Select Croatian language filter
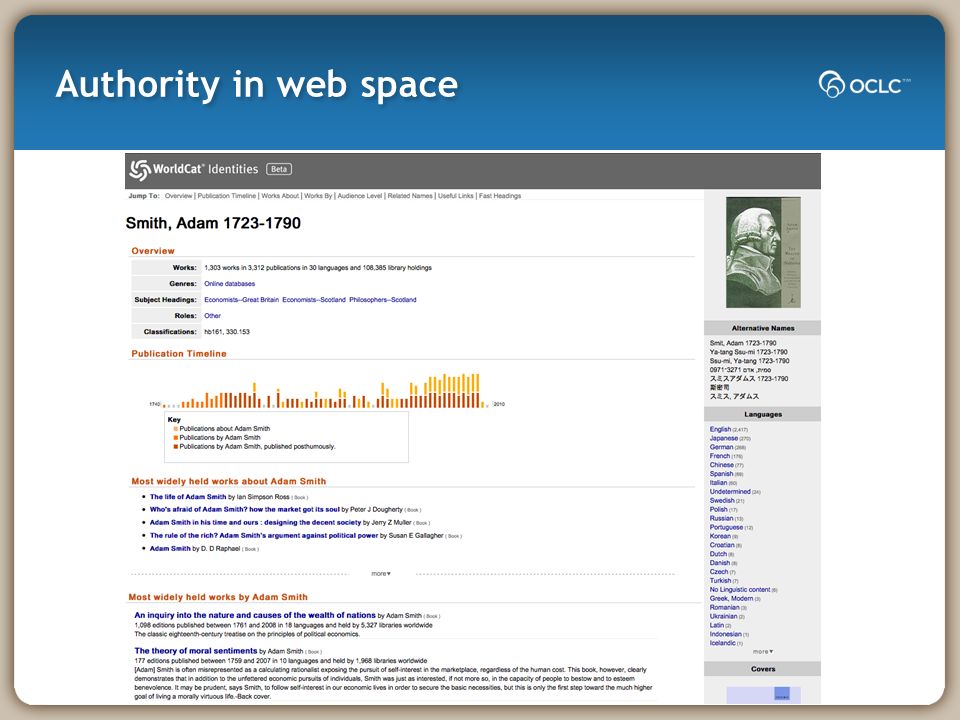This screenshot has width=960, height=720. 722,545
